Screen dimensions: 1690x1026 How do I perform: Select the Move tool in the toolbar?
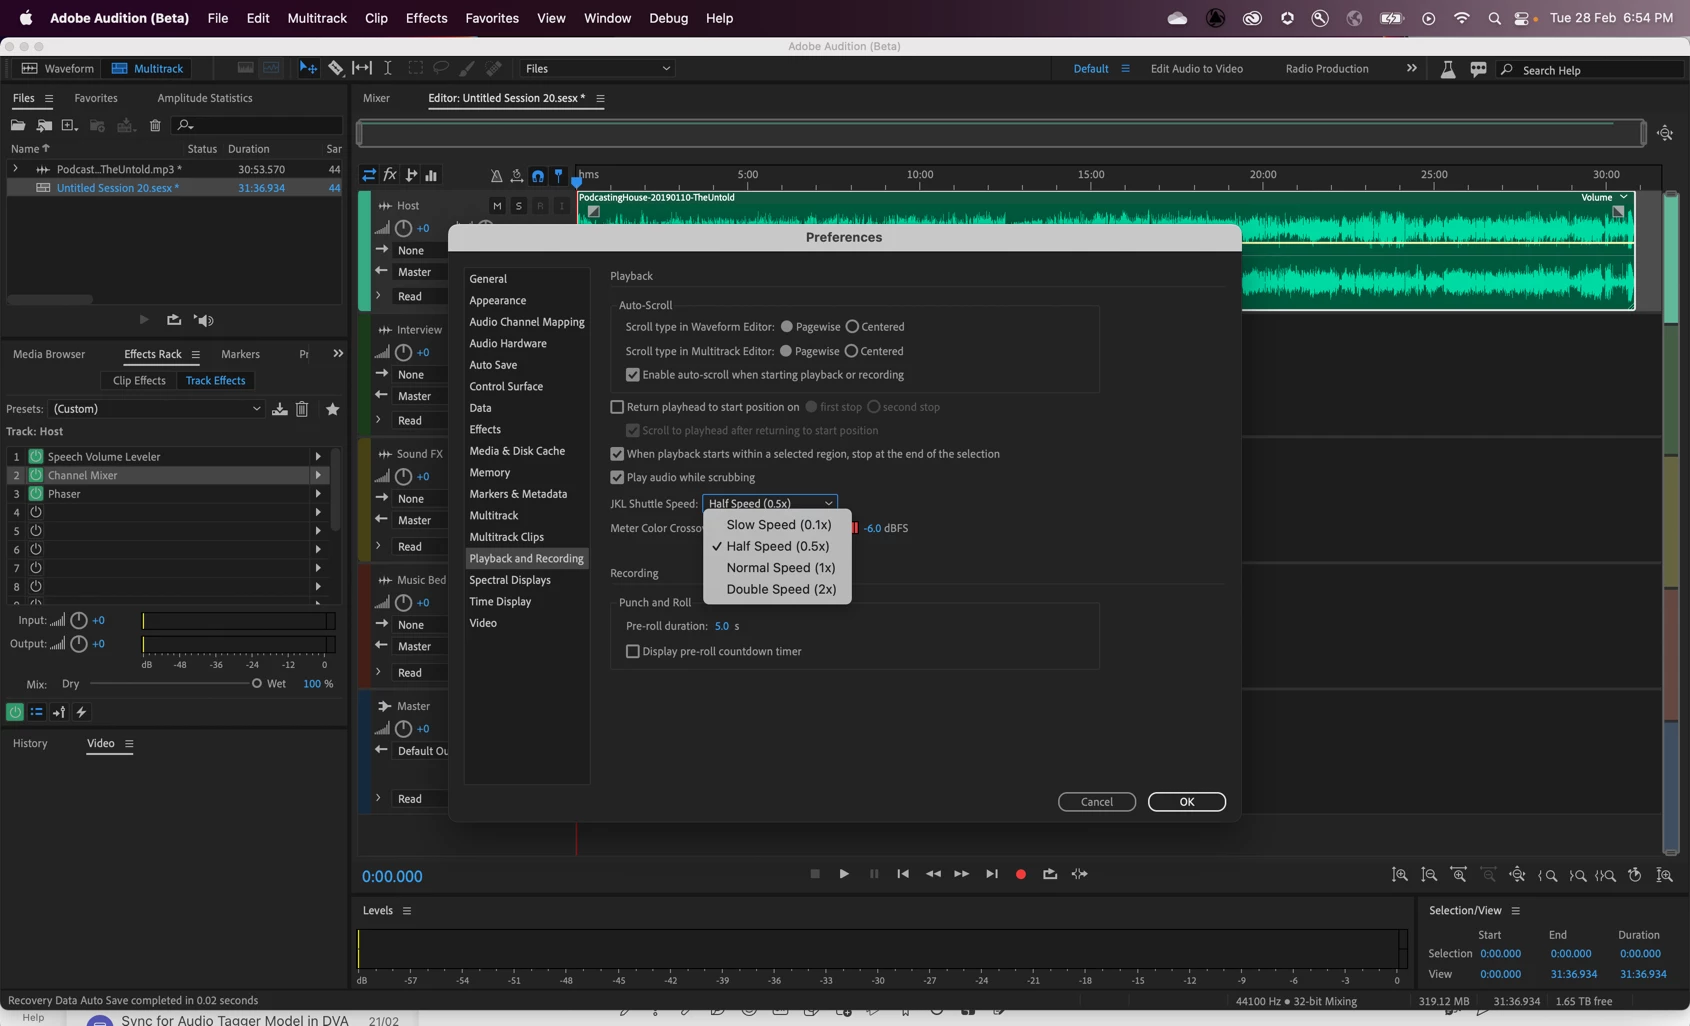click(x=308, y=68)
